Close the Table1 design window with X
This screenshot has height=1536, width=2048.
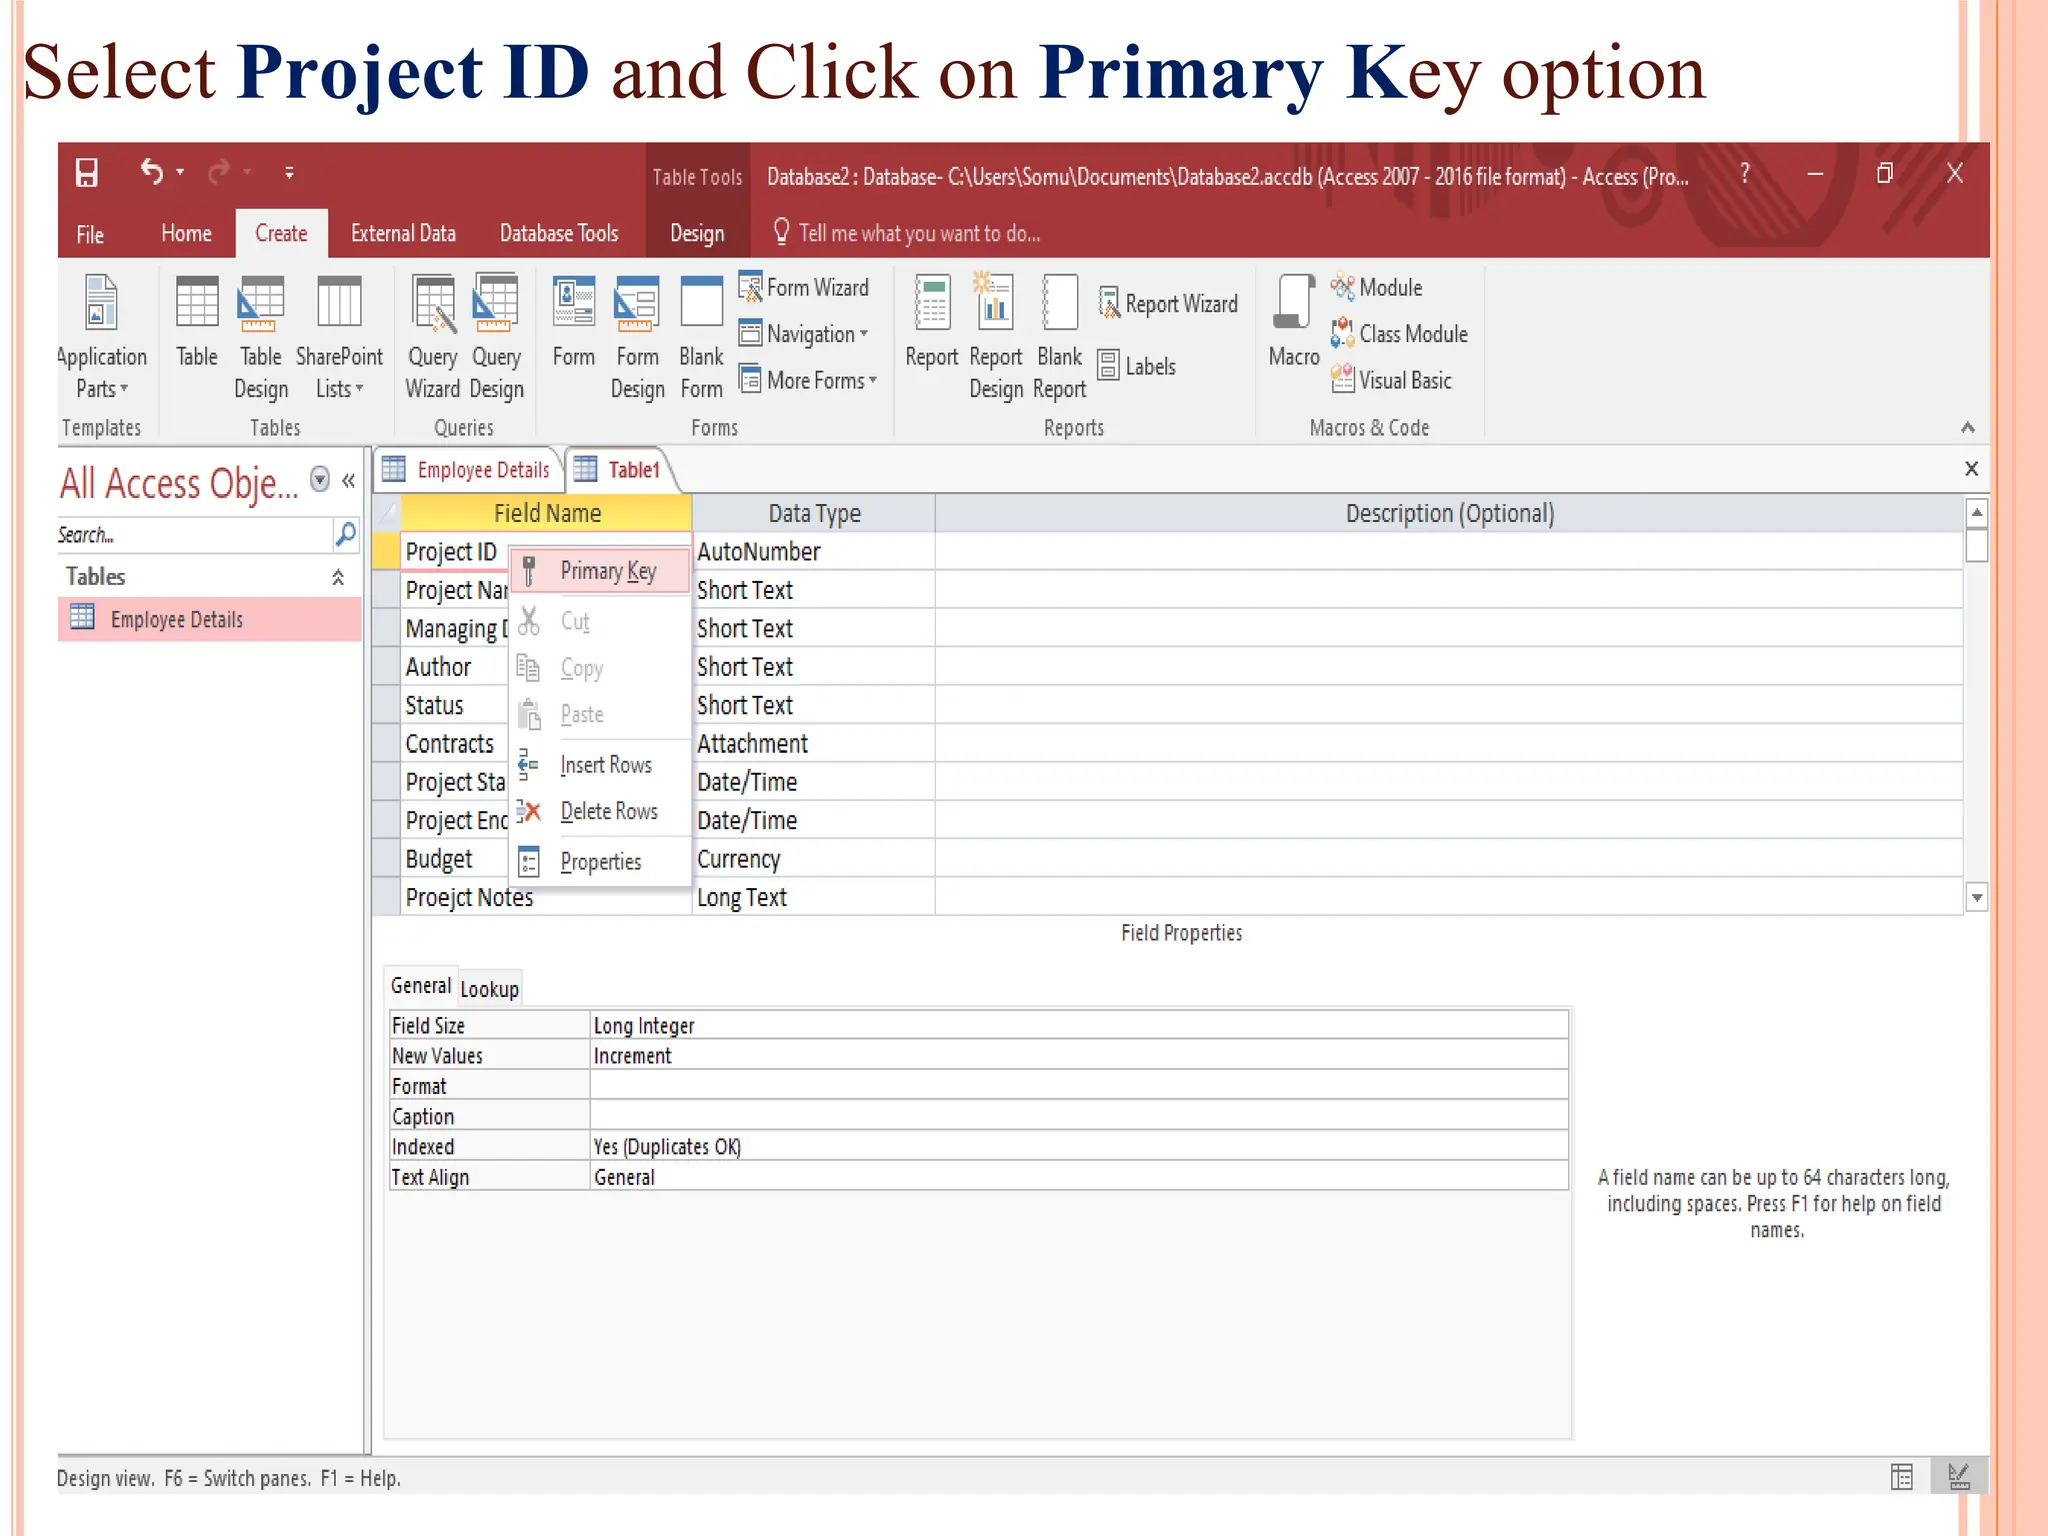point(1971,468)
